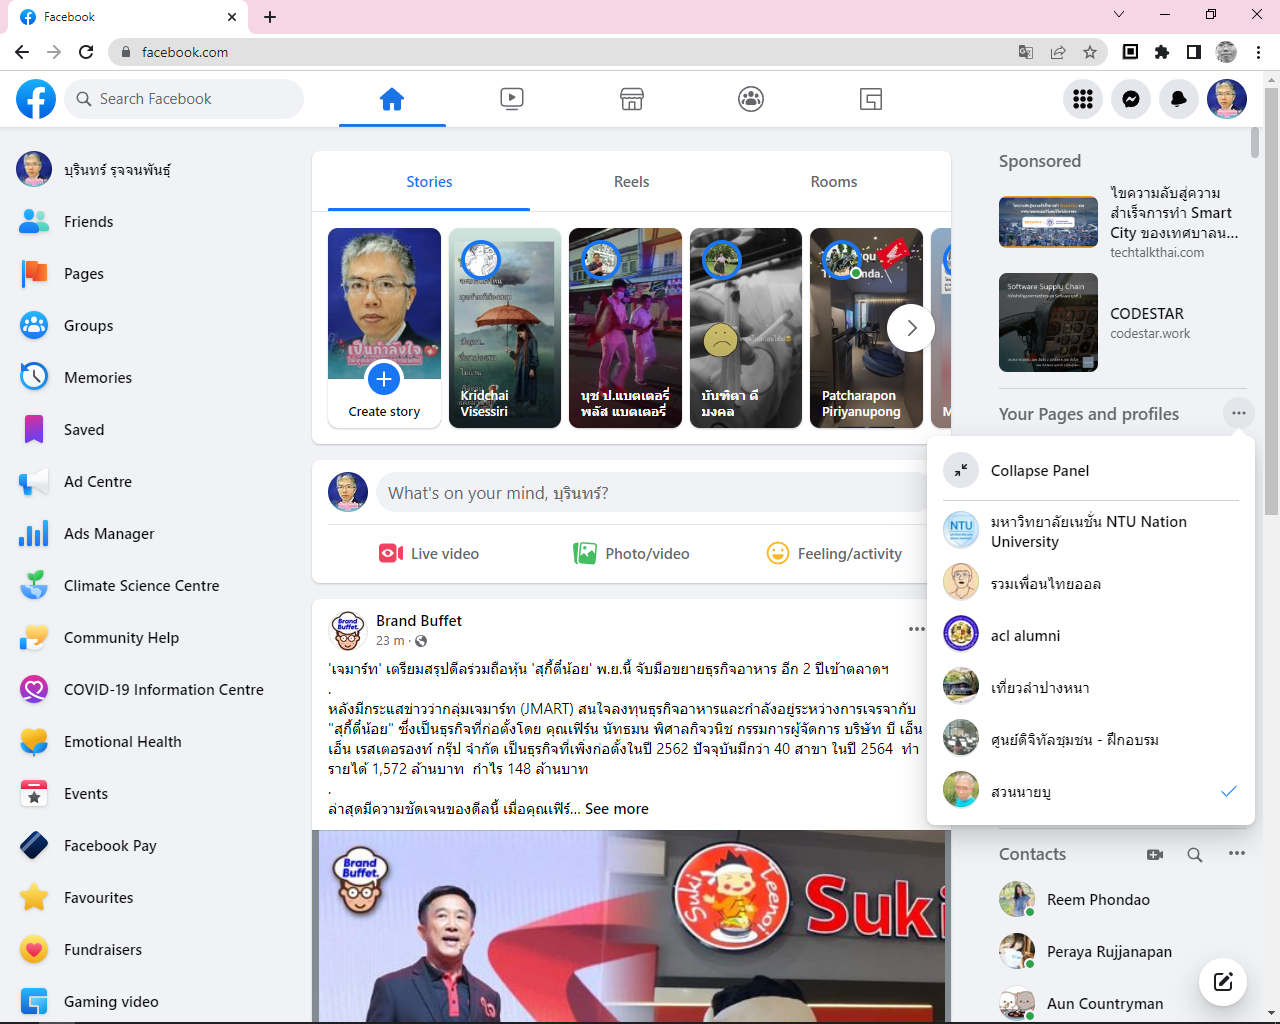The image size is (1280, 1024).
Task: Open the Watch video tab icon
Action: click(x=512, y=99)
